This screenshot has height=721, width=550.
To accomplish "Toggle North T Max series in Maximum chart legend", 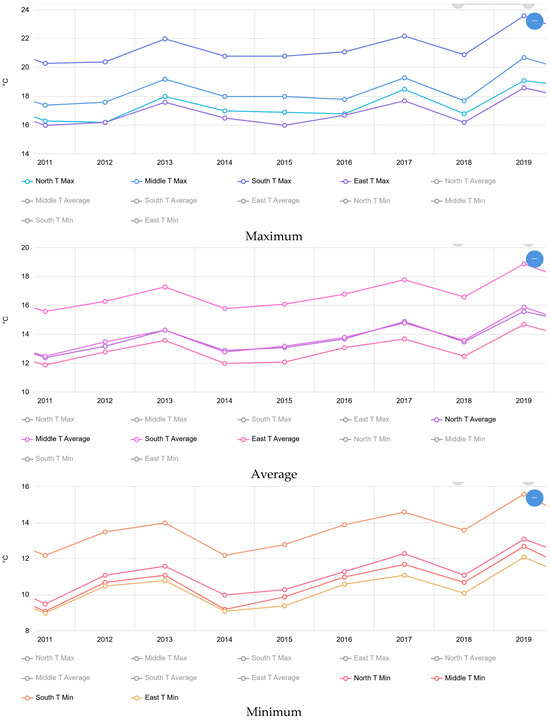I will click(48, 181).
